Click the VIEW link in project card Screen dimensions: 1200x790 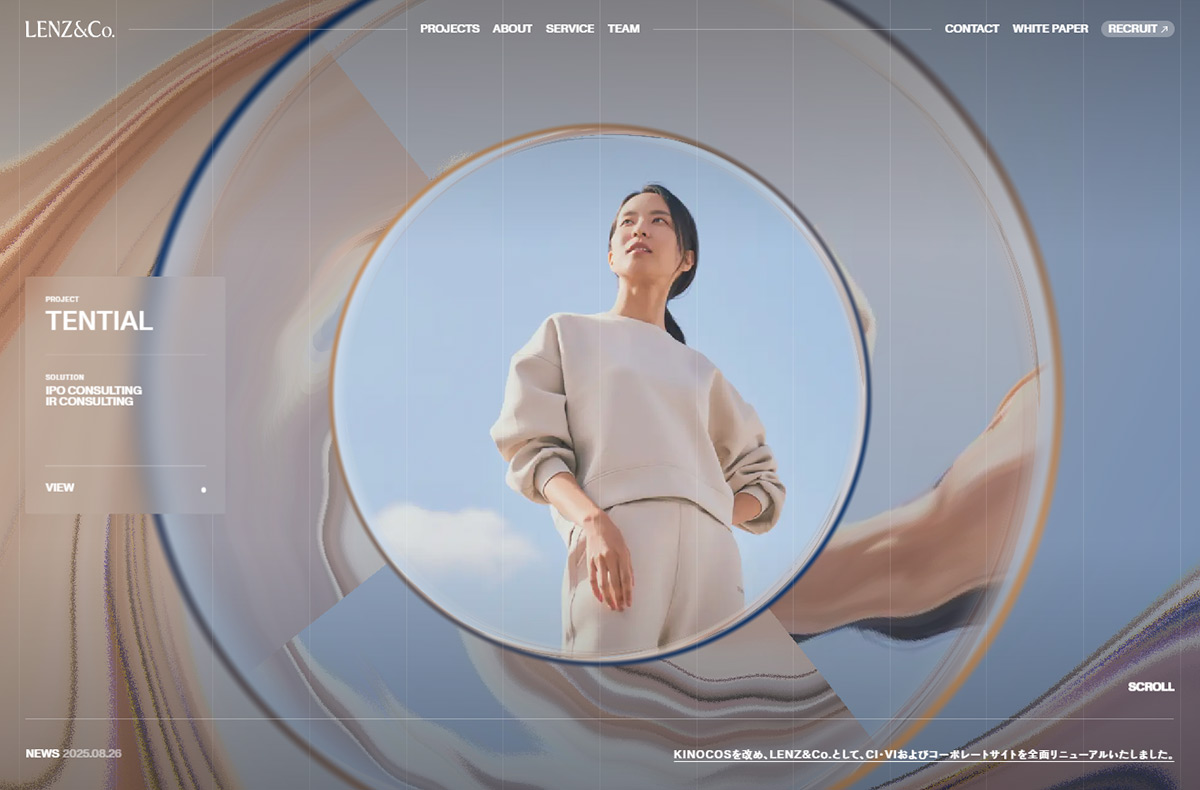60,488
